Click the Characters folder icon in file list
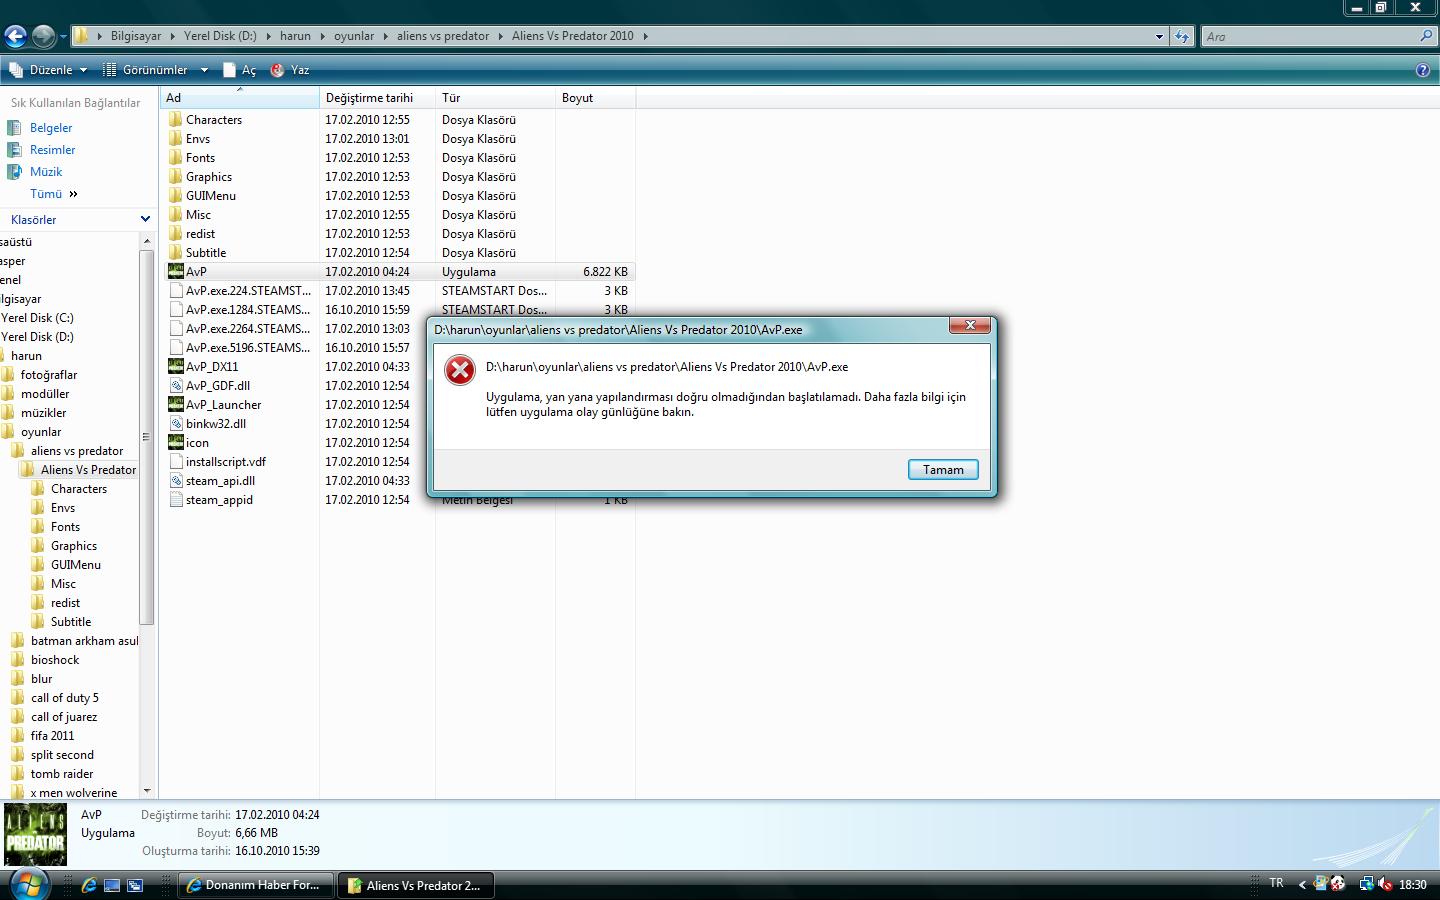The image size is (1440, 900). point(176,119)
